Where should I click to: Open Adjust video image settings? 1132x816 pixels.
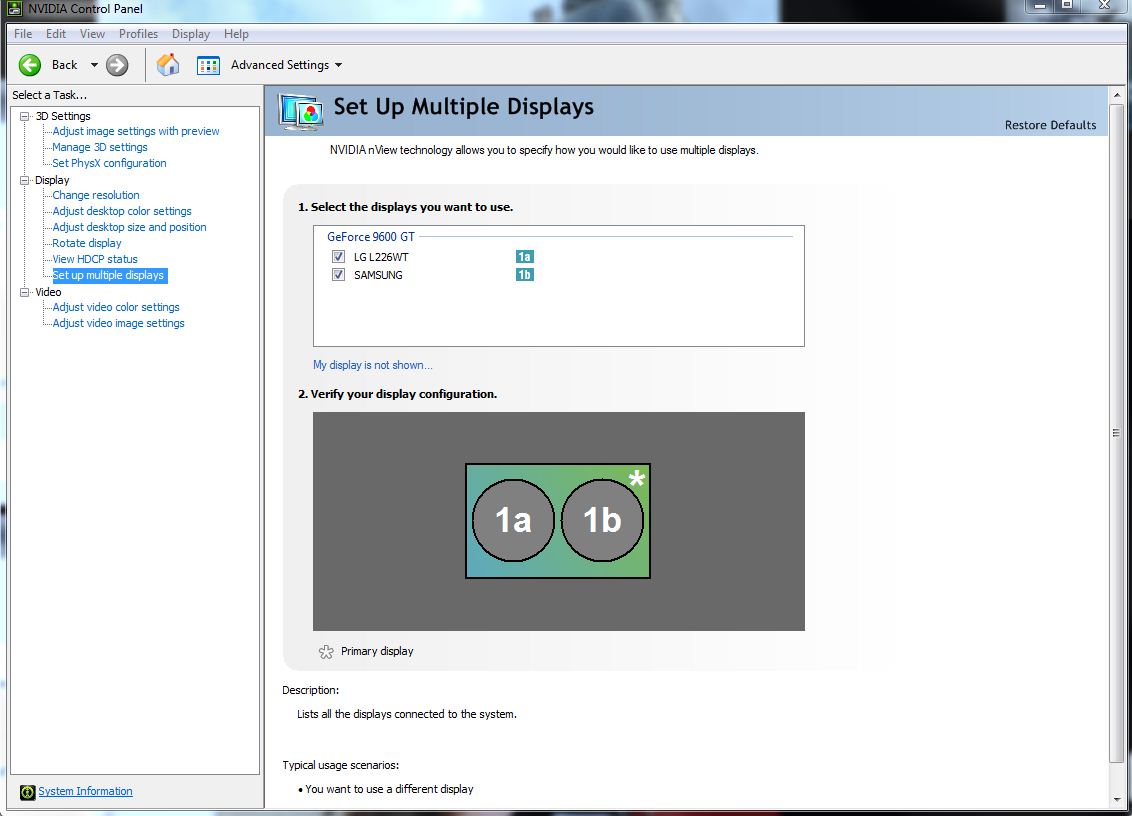point(118,324)
